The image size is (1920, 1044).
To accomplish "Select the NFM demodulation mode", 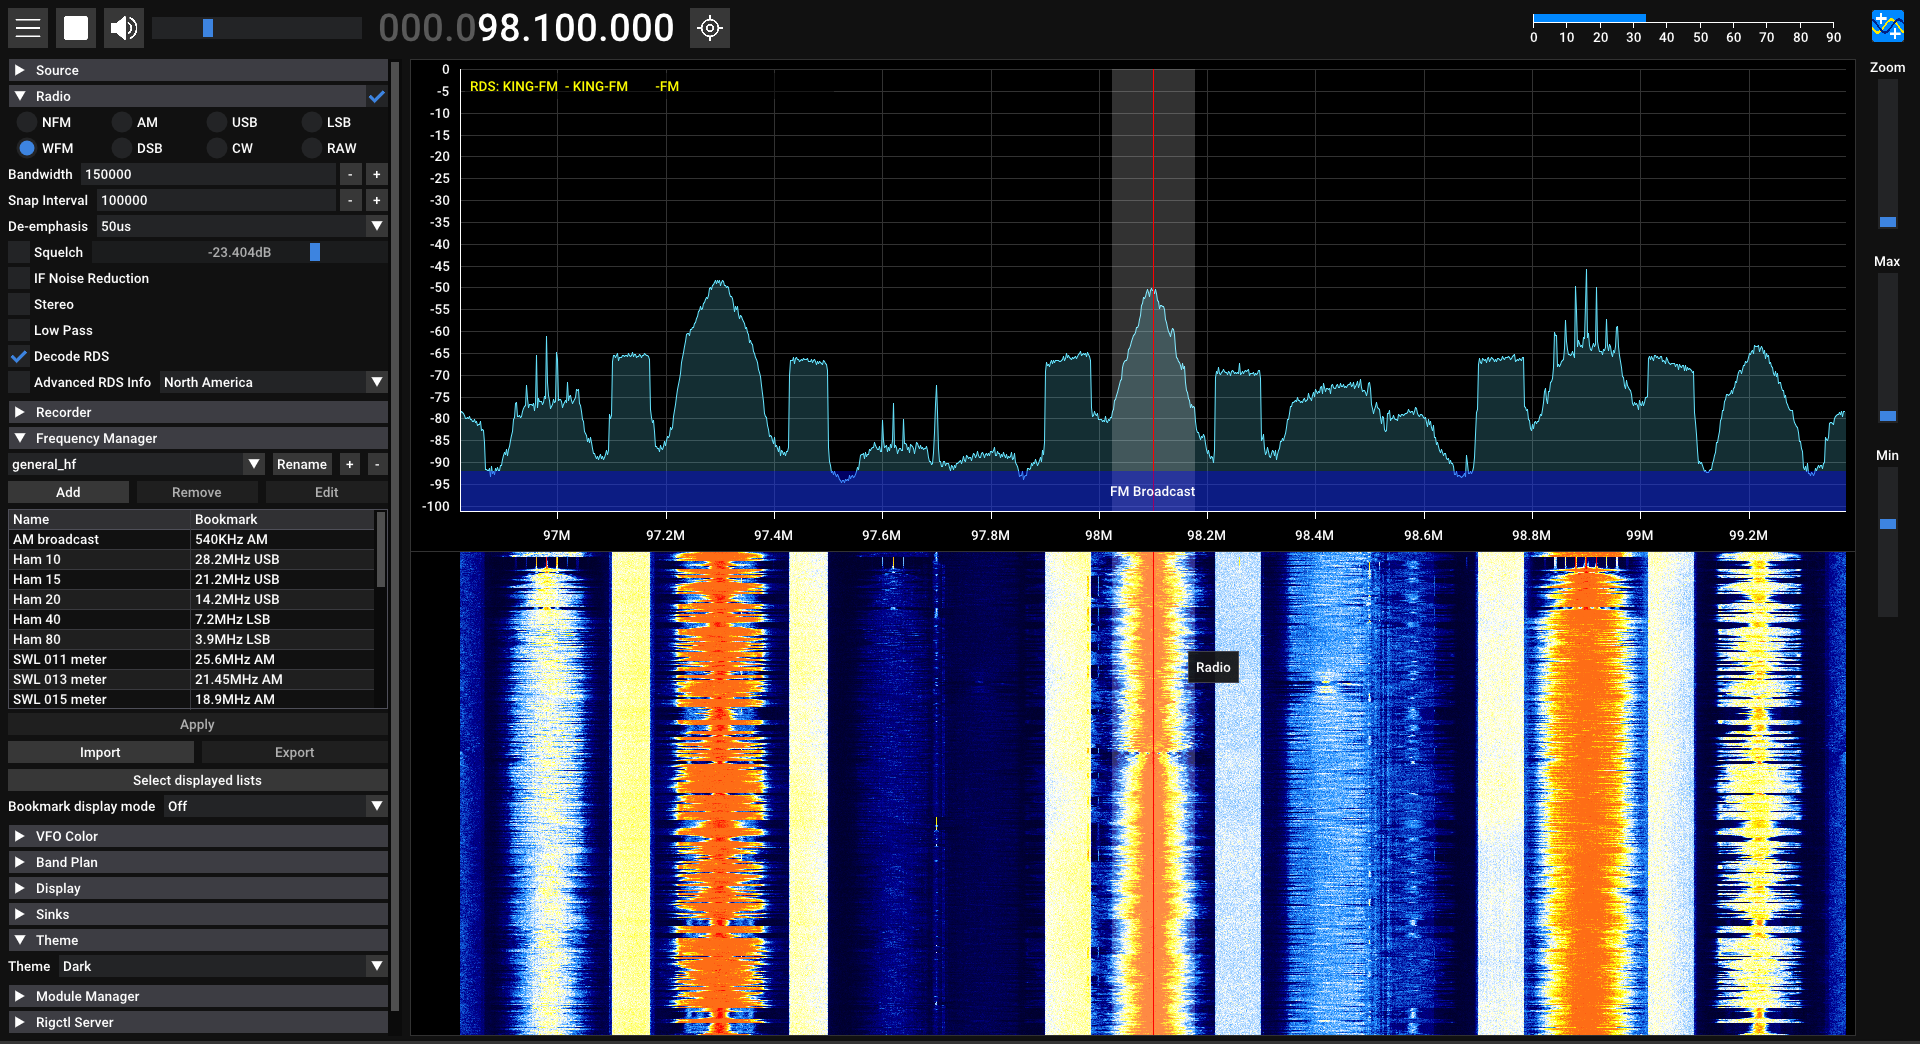I will coord(27,122).
